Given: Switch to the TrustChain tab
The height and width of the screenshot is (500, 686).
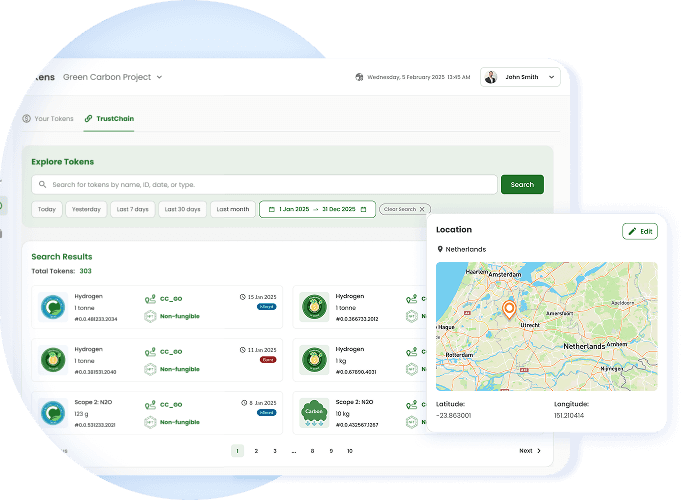Looking at the screenshot, I should (109, 119).
